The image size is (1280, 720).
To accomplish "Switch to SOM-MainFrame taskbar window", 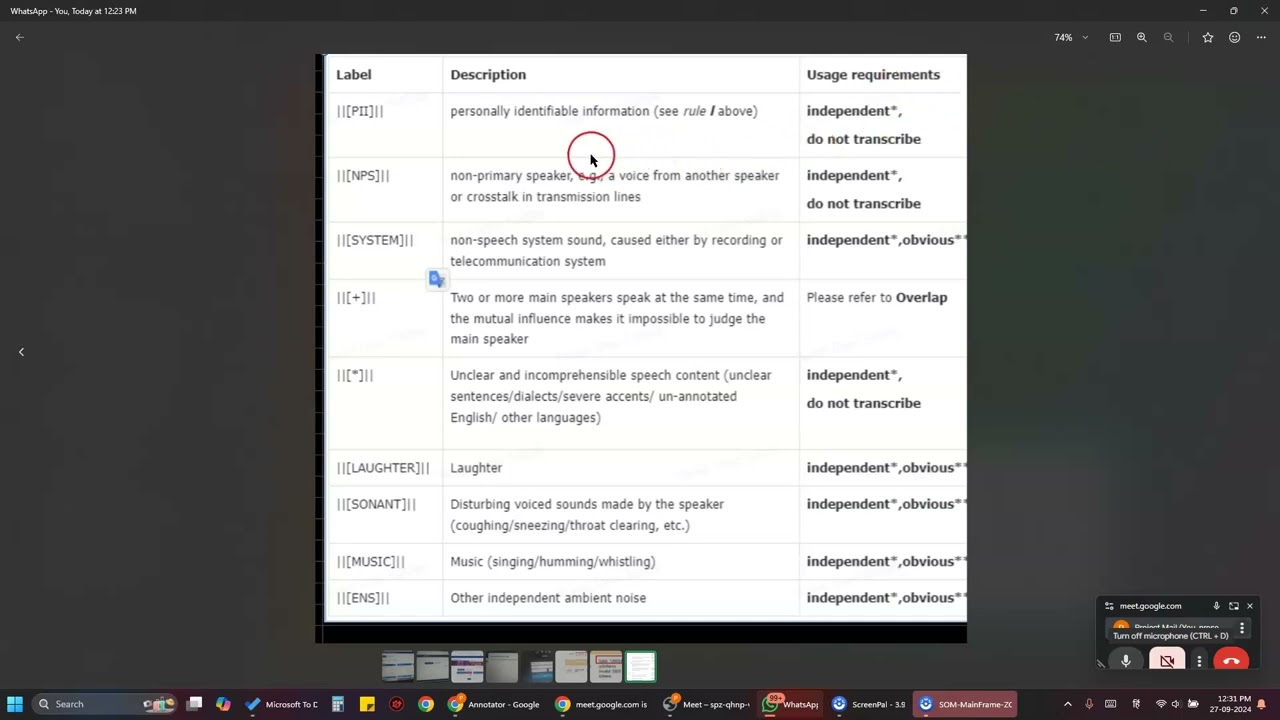I will tap(965, 704).
